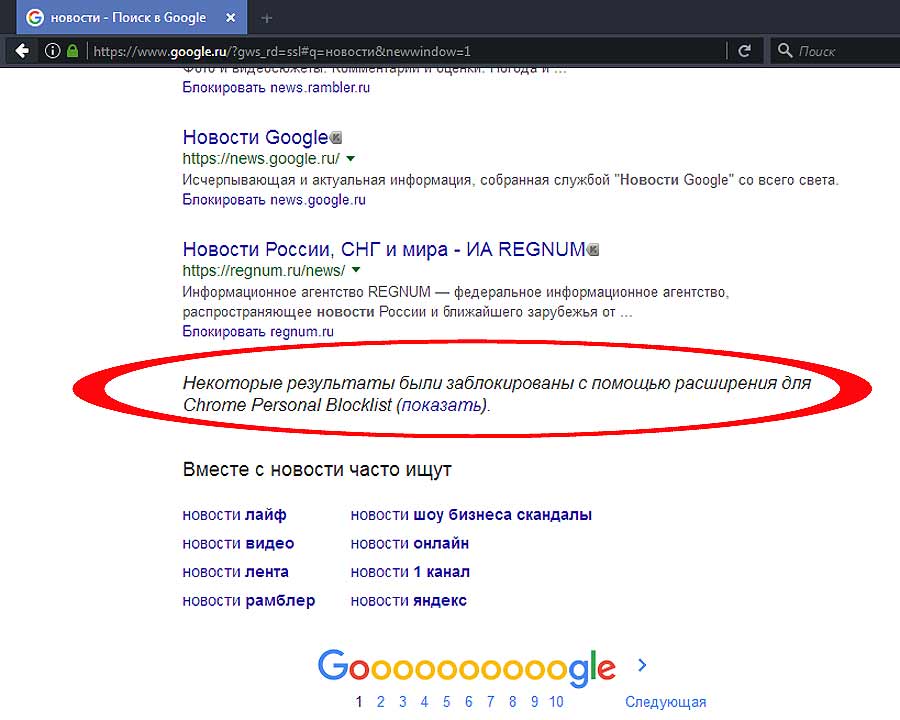Open site information icon in address bar
The image size is (900, 720).
pos(52,51)
